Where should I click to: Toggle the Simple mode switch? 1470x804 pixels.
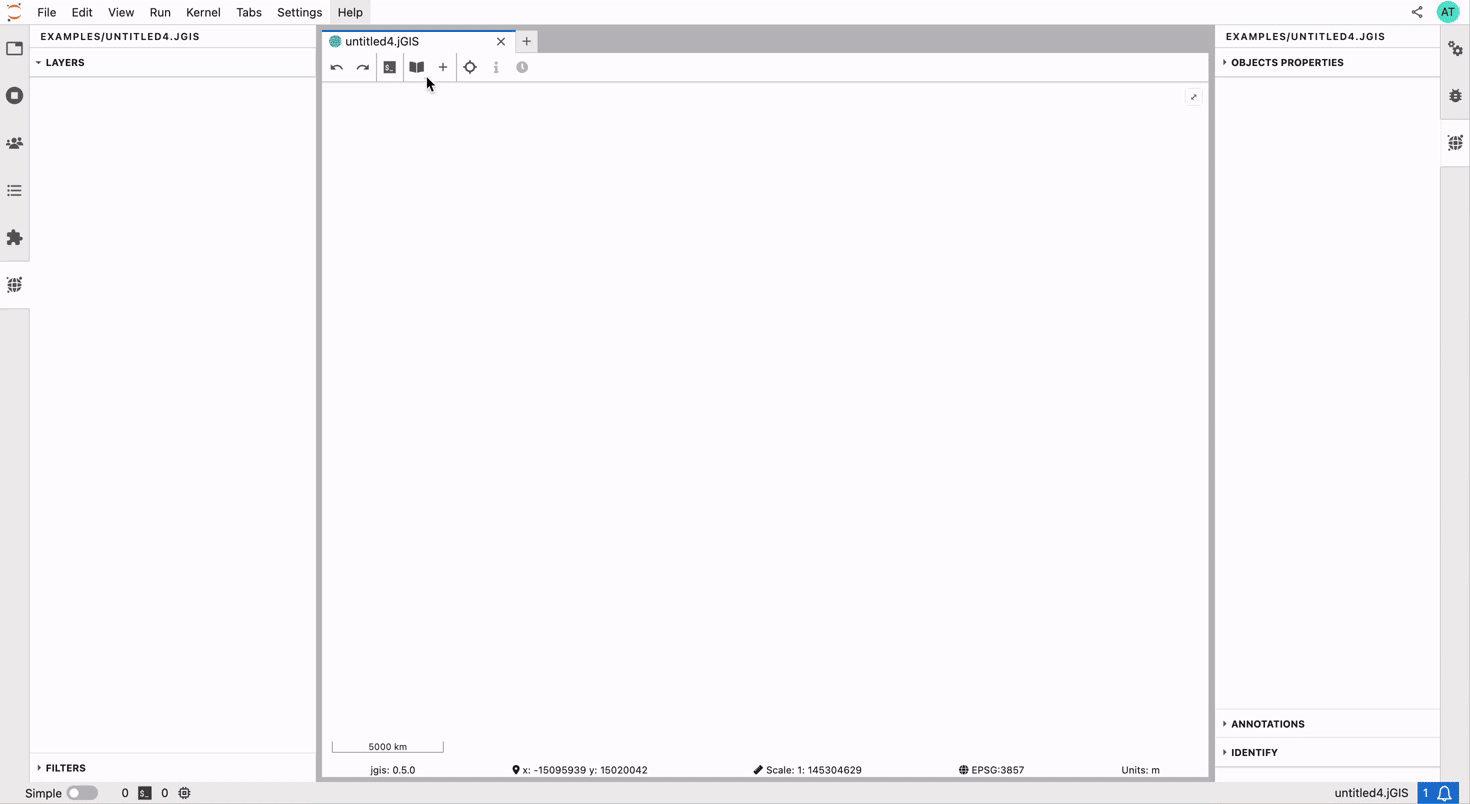(82, 793)
